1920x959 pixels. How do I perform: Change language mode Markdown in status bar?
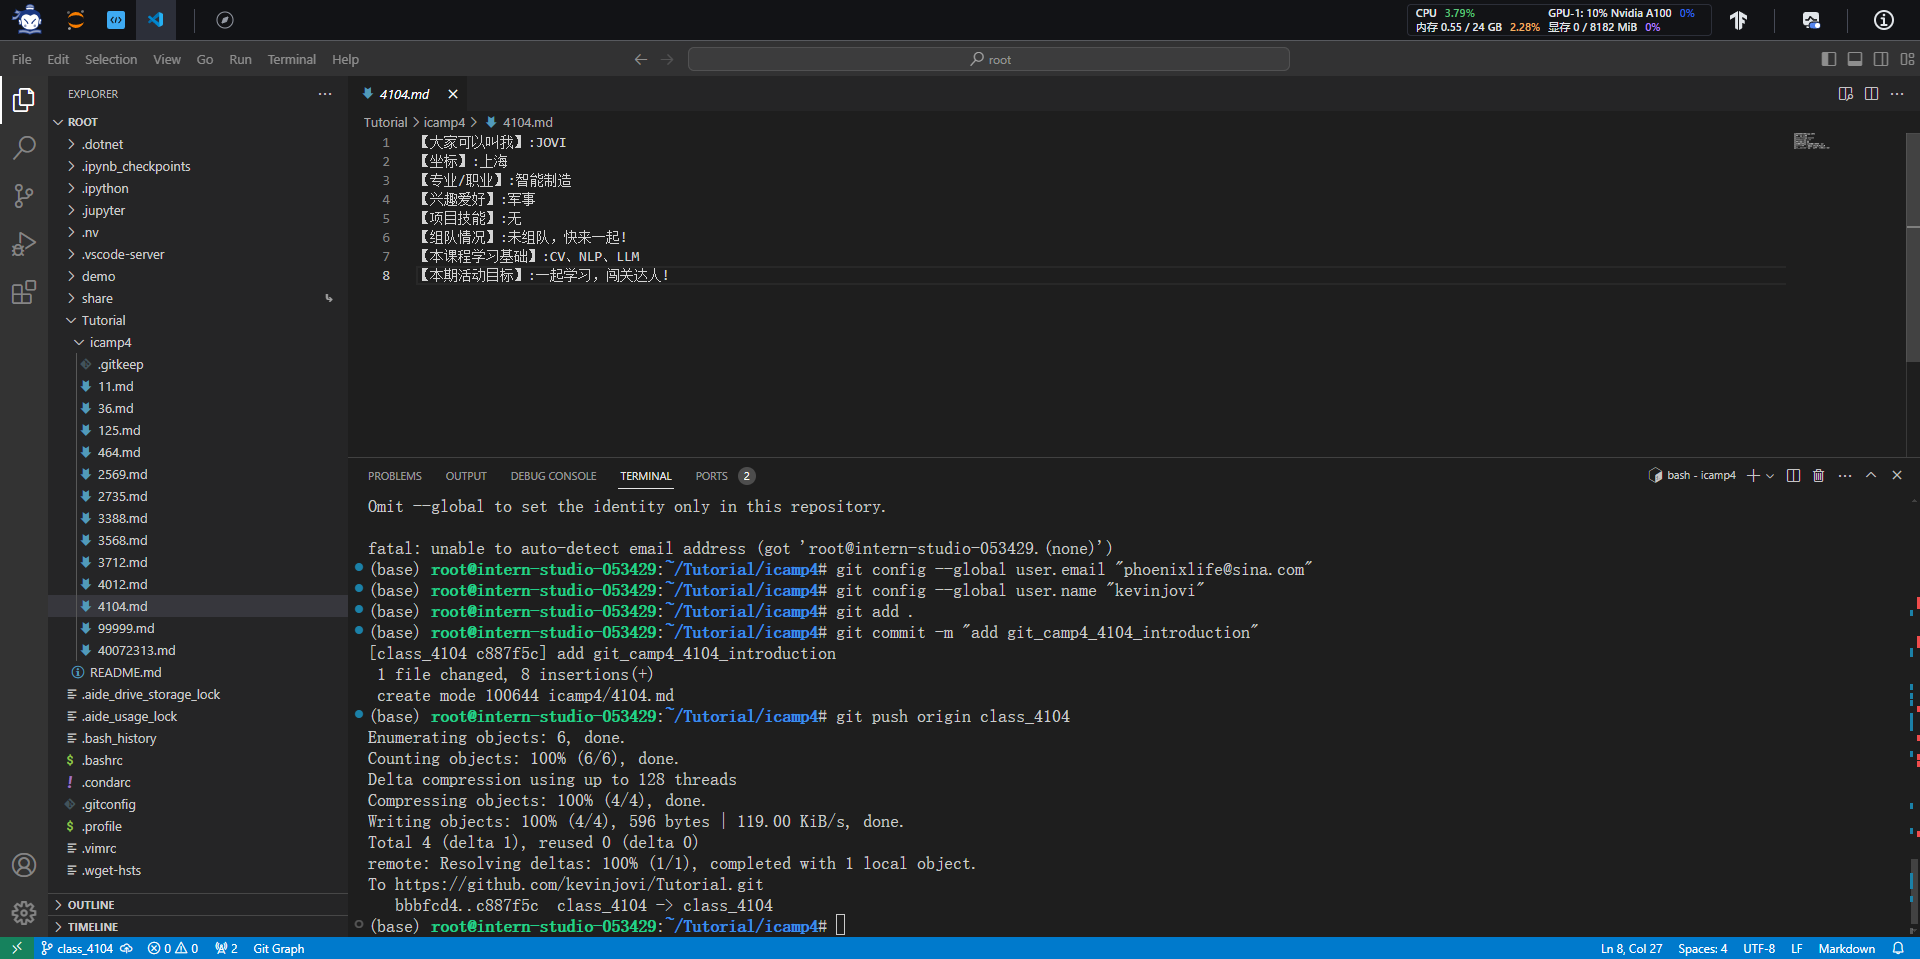pyautogui.click(x=1846, y=948)
